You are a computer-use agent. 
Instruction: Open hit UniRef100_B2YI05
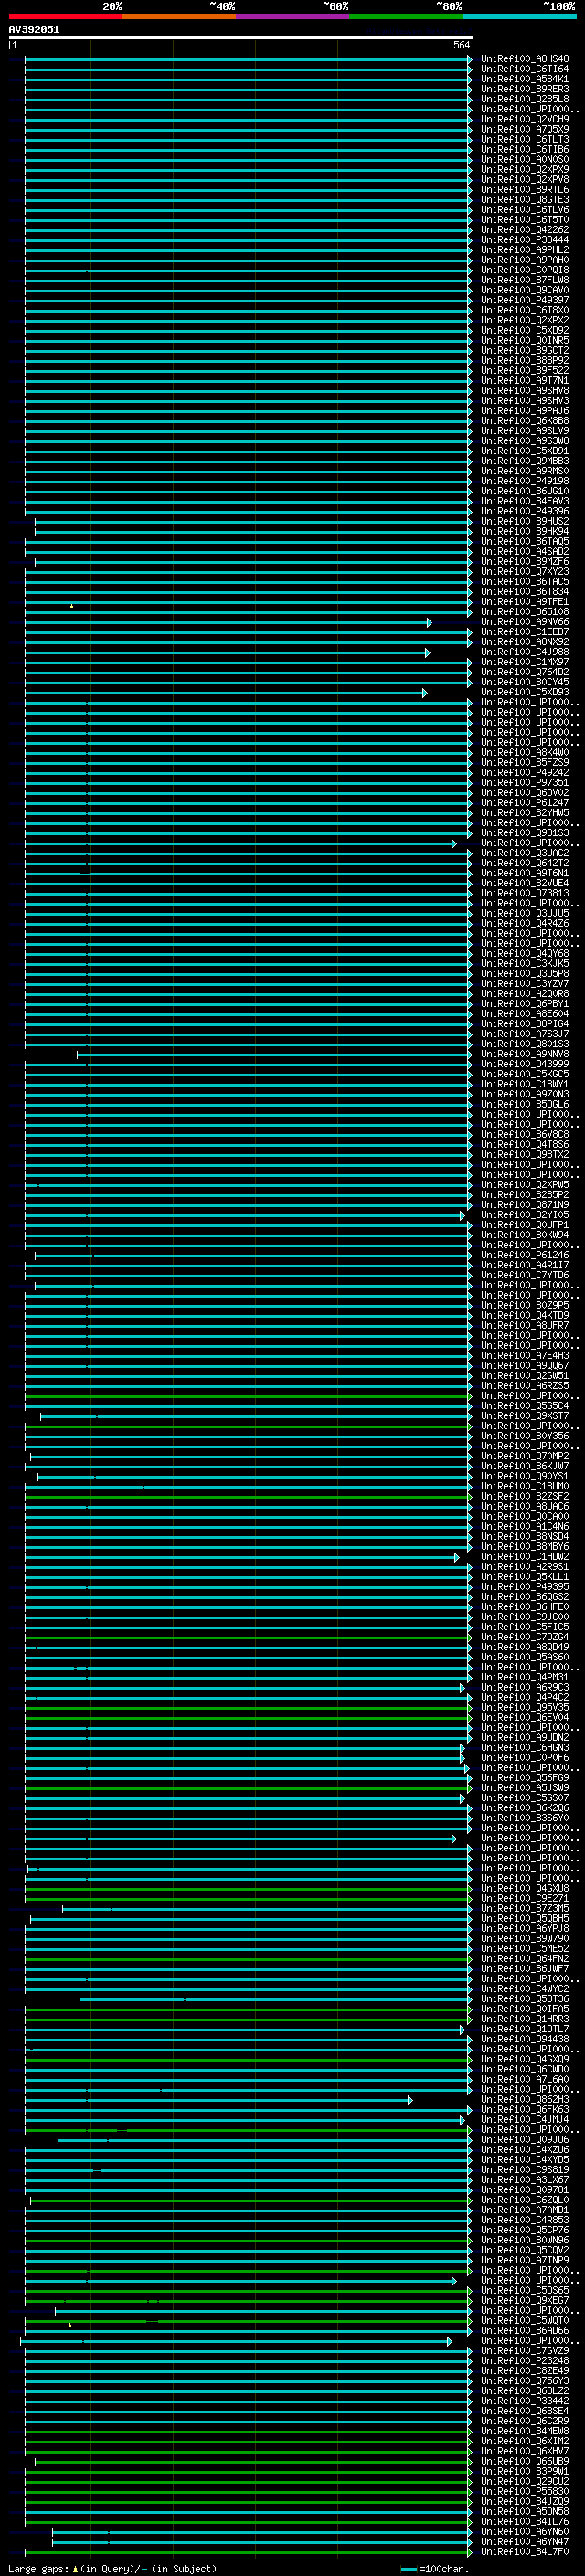(x=525, y=1214)
